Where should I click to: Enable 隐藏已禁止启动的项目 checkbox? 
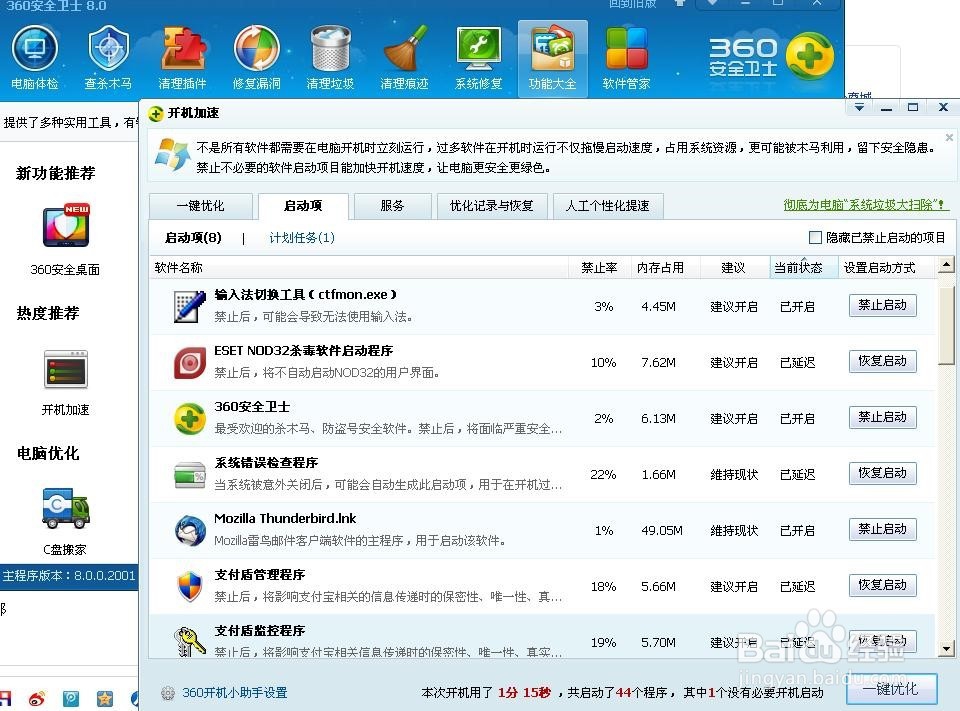(815, 238)
